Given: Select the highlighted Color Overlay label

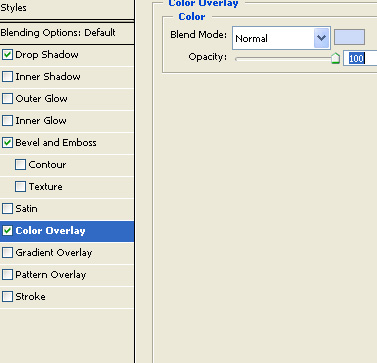Looking at the screenshot, I should [50, 230].
